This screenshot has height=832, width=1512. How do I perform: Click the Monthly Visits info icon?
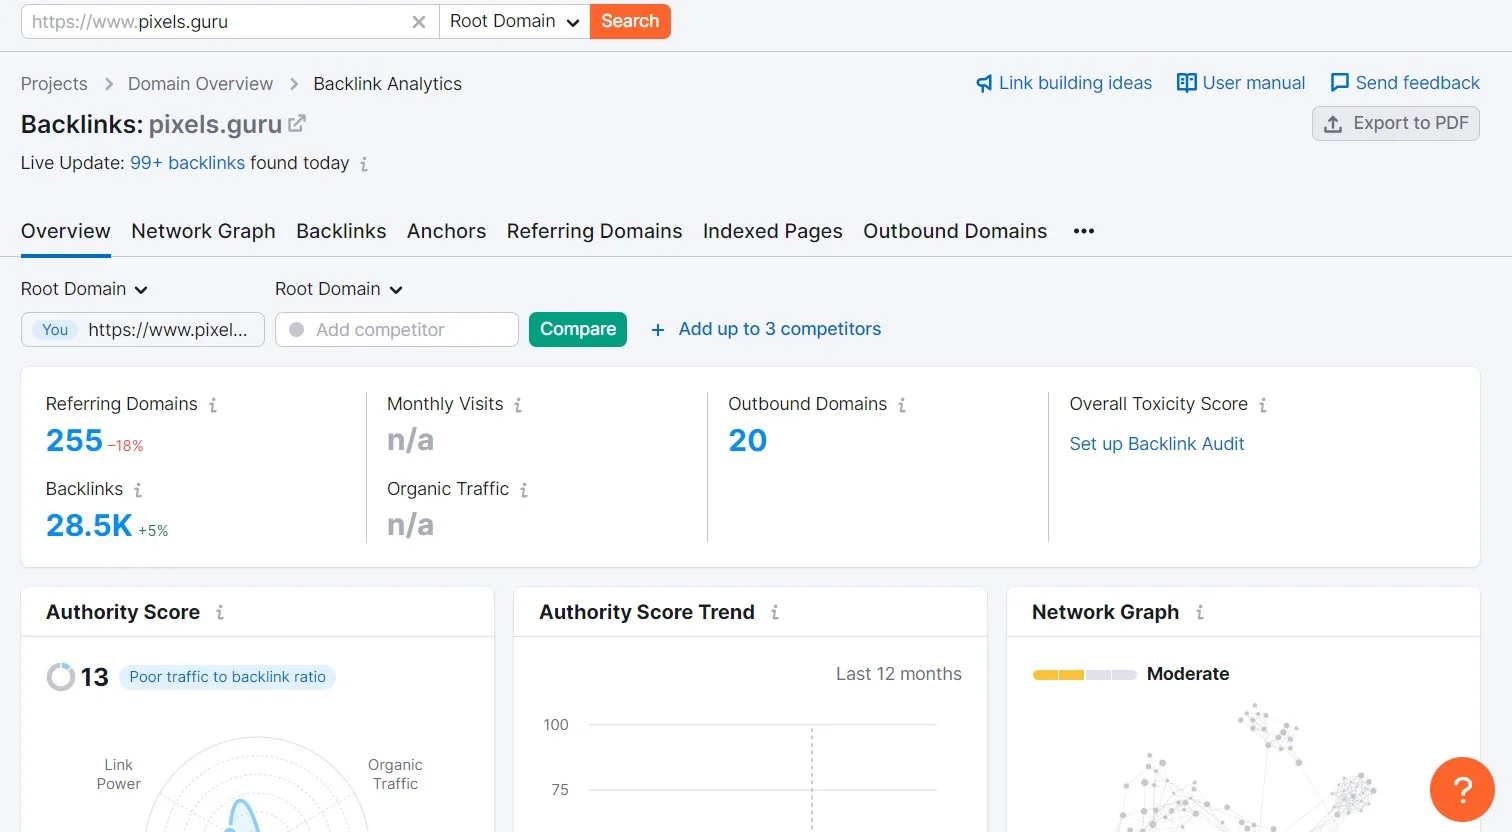(x=519, y=404)
